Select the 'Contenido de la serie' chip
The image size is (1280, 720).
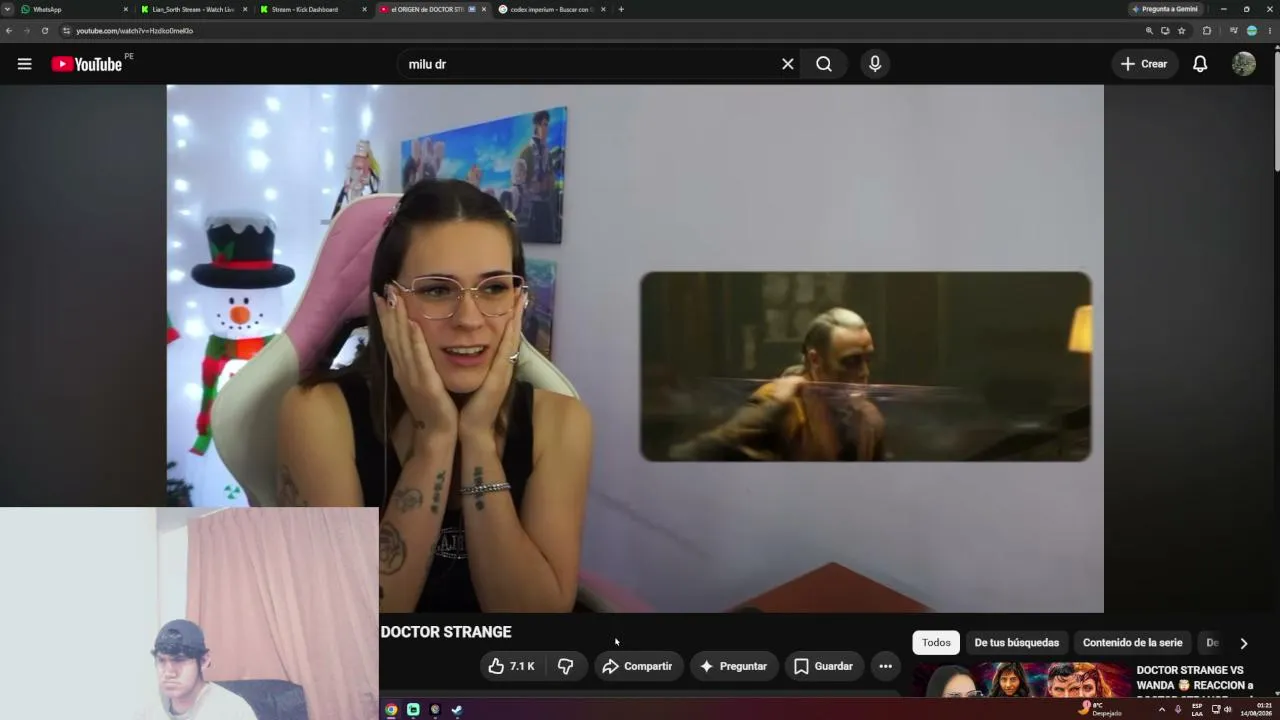point(1132,643)
